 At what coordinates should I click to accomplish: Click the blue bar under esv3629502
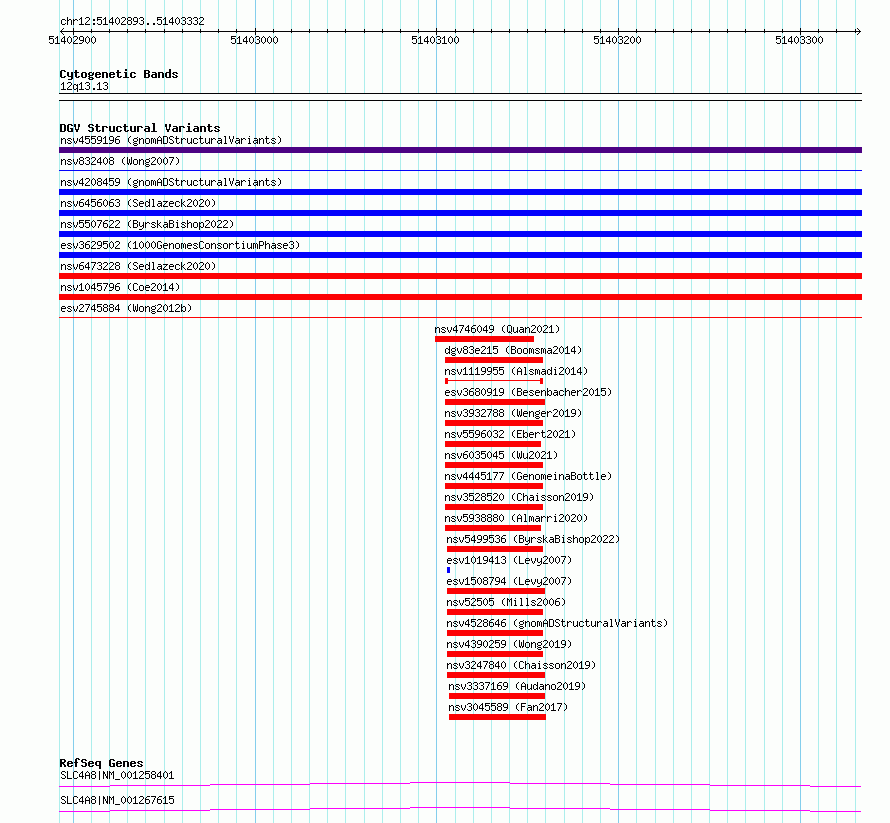click(x=460, y=255)
